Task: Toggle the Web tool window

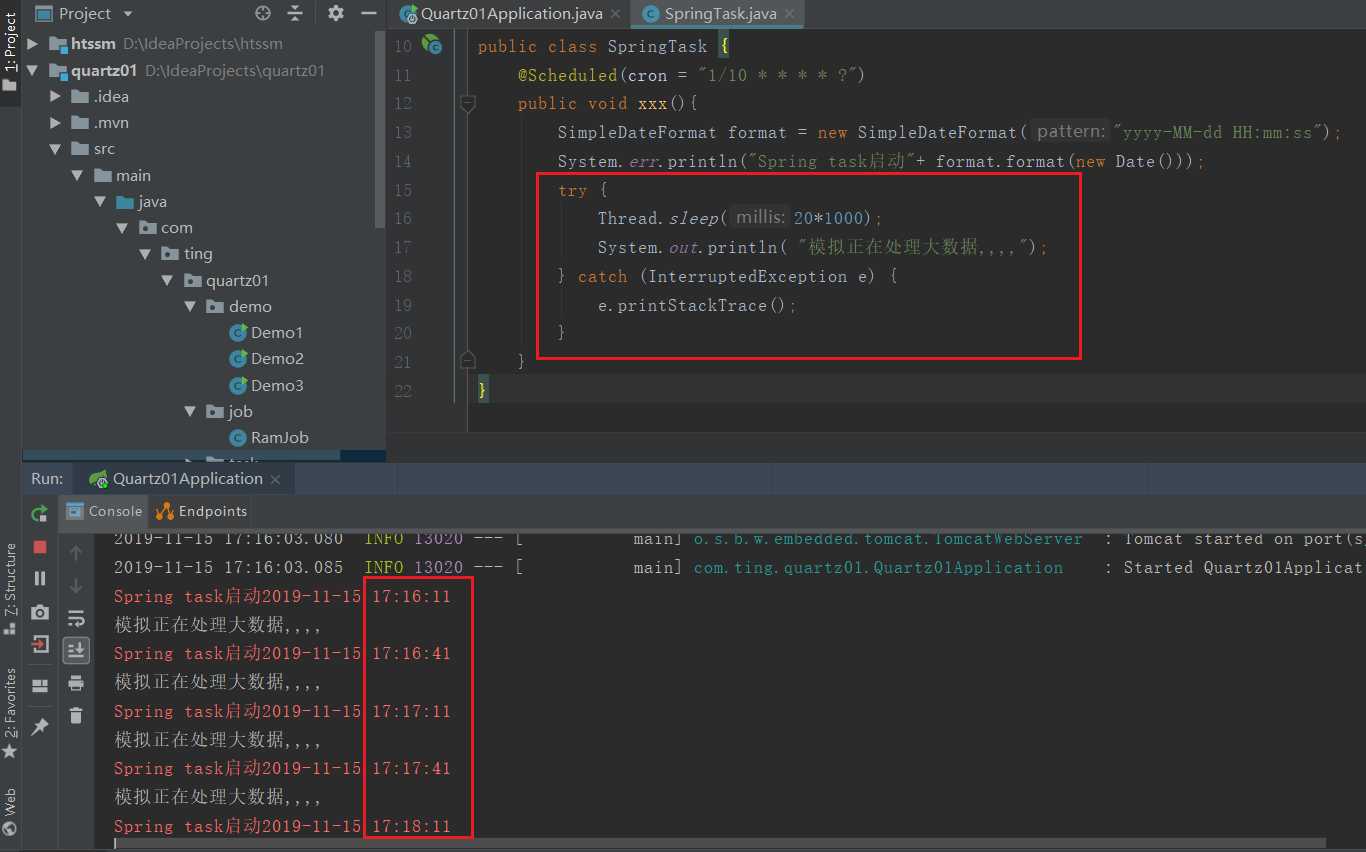Action: tap(10, 811)
